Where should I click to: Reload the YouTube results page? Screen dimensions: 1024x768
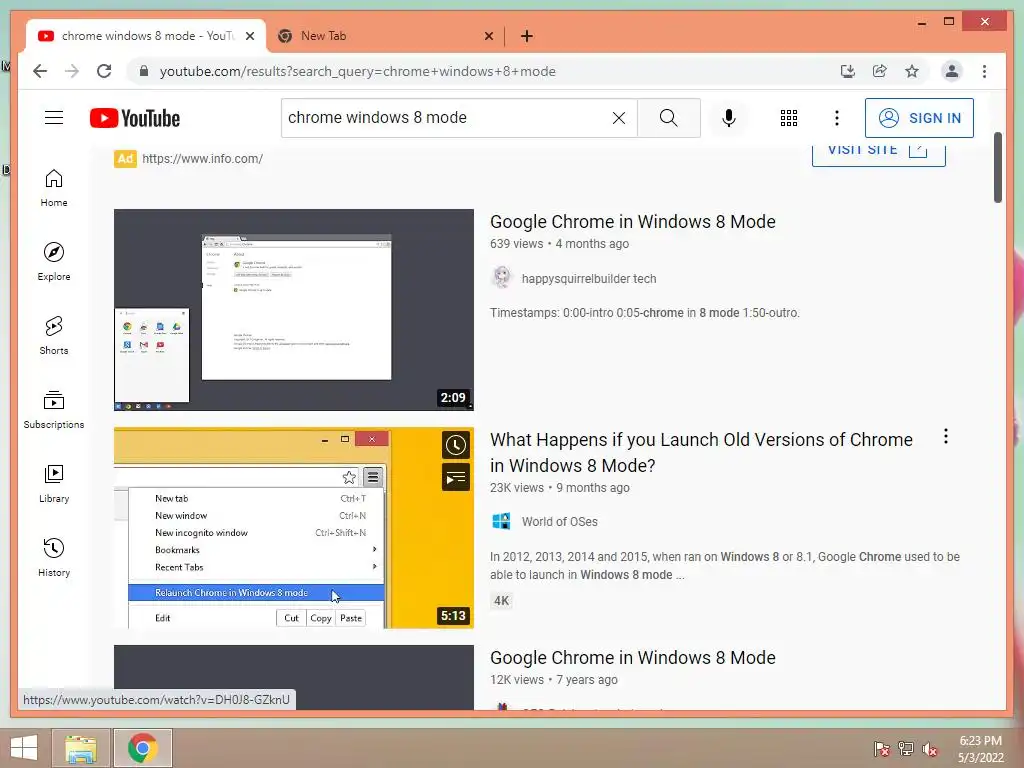(x=104, y=71)
